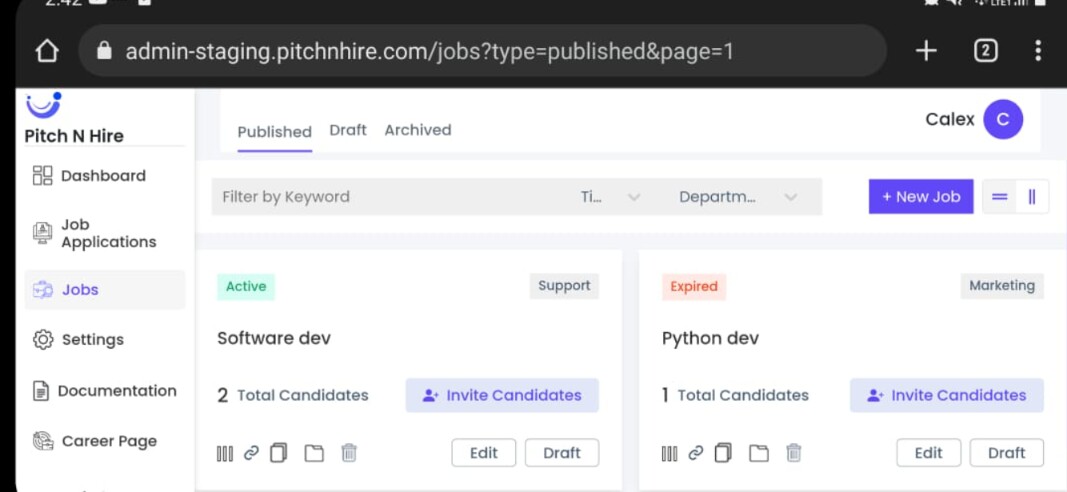Switch to list view layout
The image size is (1067, 492).
coord(999,197)
